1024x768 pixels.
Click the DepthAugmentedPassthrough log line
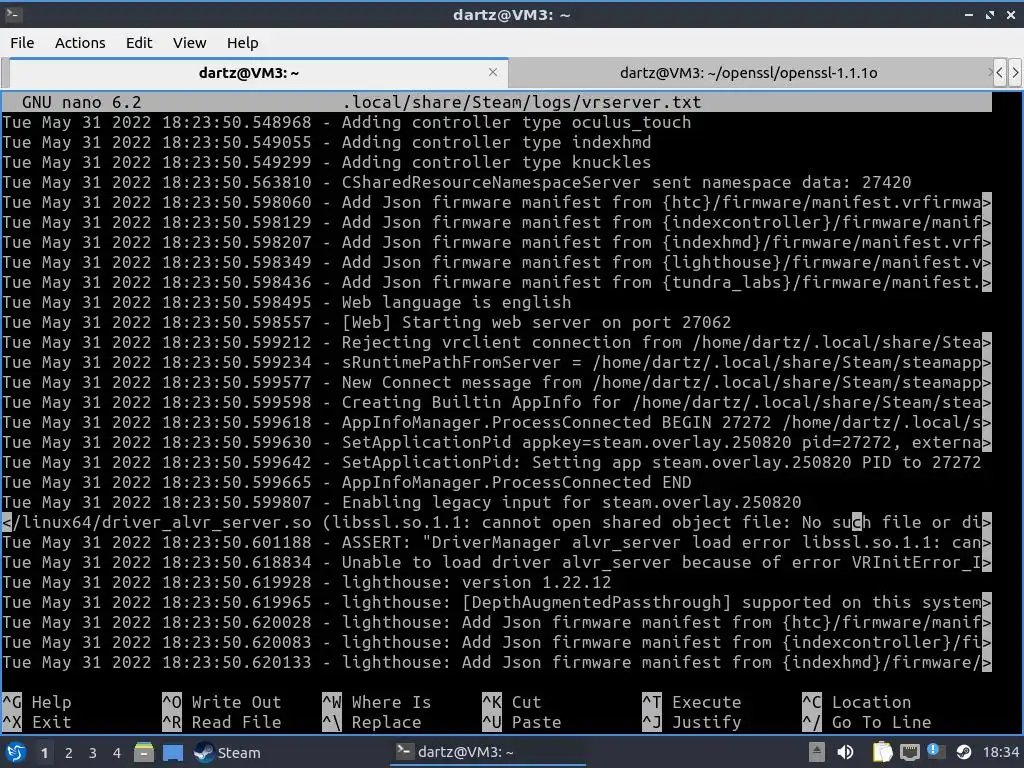coord(496,603)
